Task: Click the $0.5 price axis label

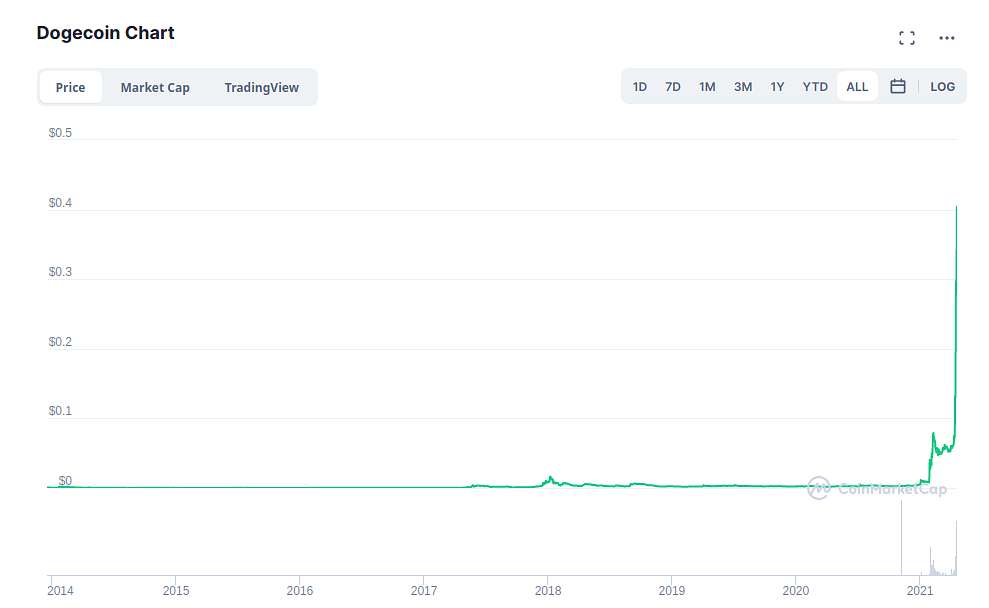Action: (x=60, y=132)
